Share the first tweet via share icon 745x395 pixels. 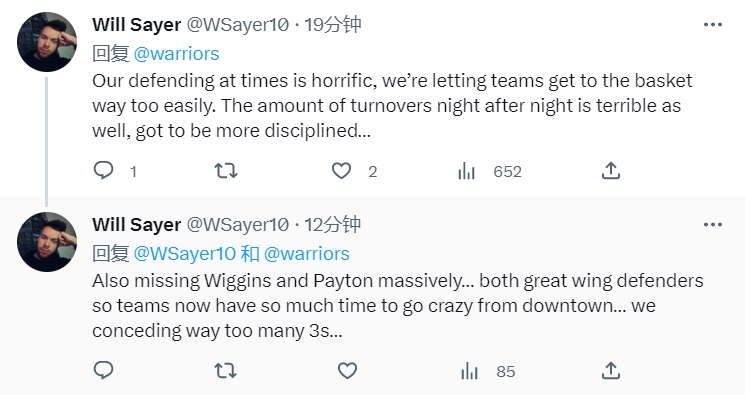pos(611,171)
